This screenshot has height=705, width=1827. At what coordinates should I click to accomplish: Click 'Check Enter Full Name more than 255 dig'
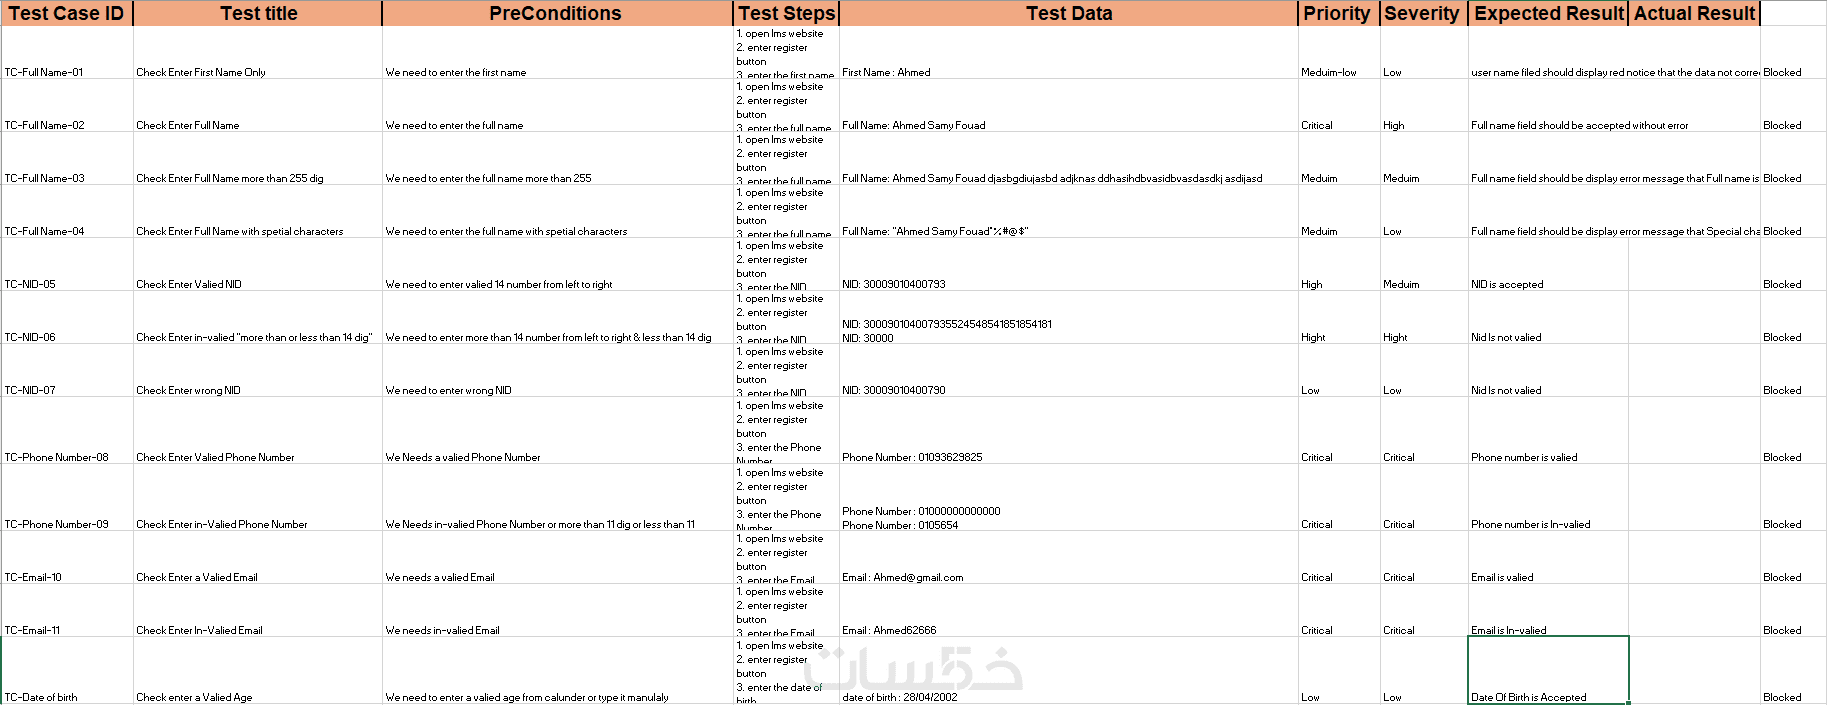tap(258, 158)
